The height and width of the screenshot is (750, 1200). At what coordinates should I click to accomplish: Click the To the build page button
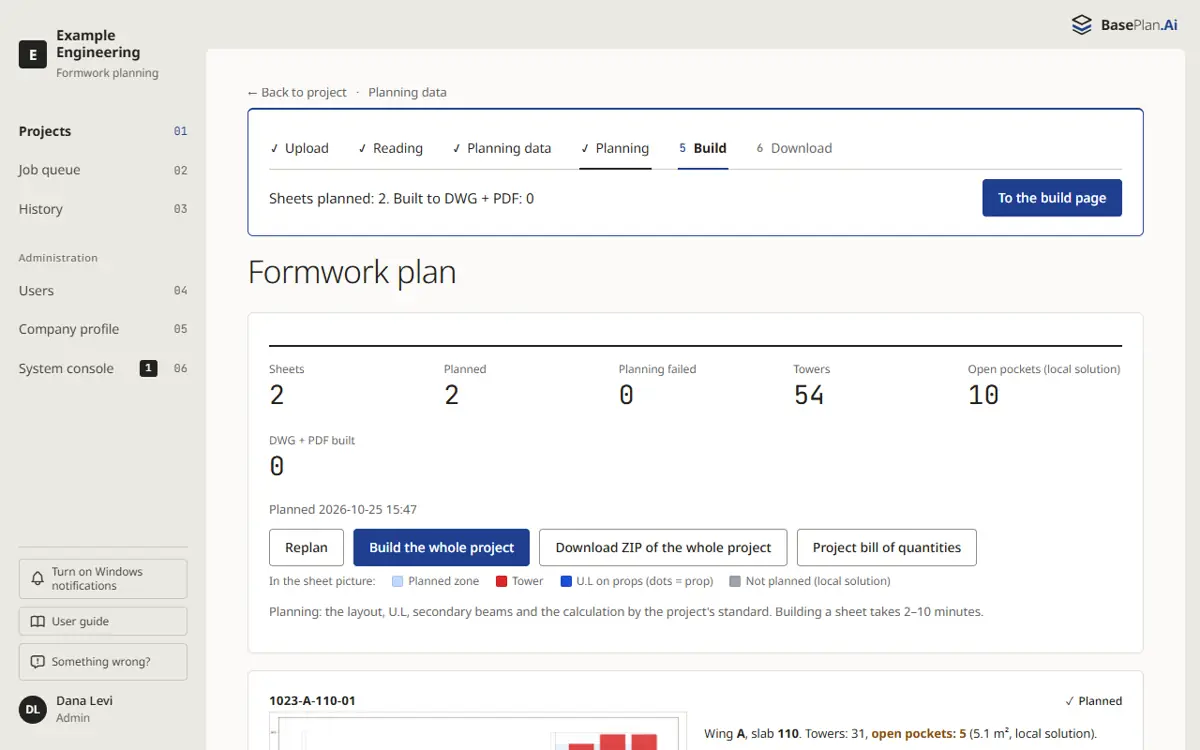tap(1052, 198)
